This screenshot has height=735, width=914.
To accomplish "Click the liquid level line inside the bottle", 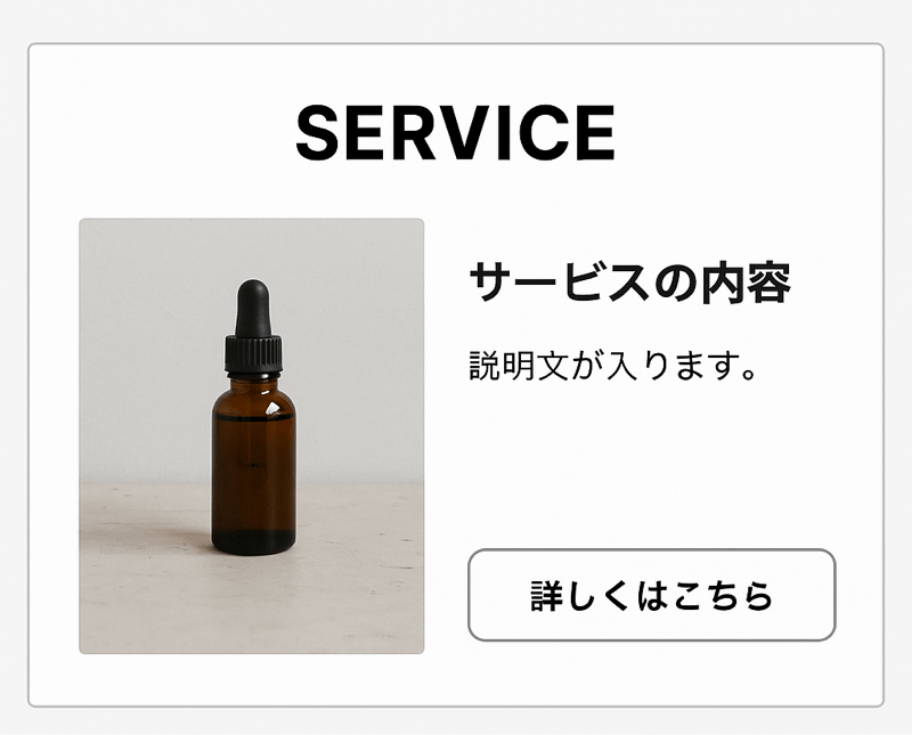I will coord(254,419).
